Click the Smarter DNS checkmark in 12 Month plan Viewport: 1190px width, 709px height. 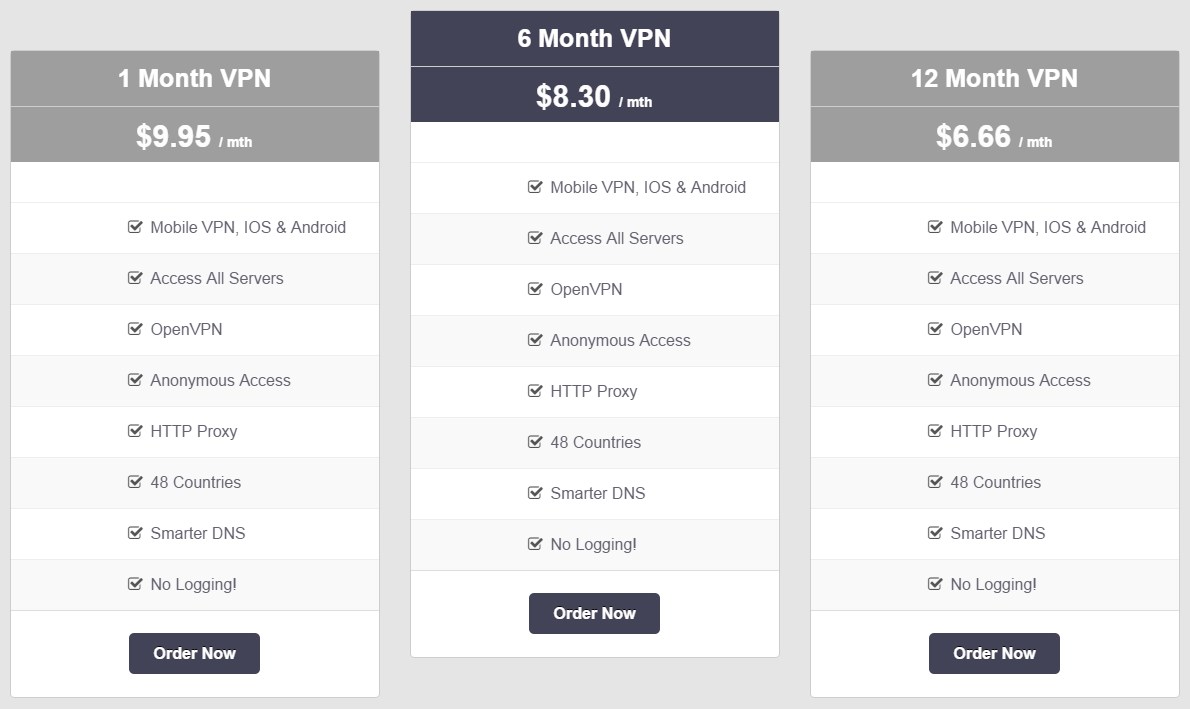click(935, 533)
